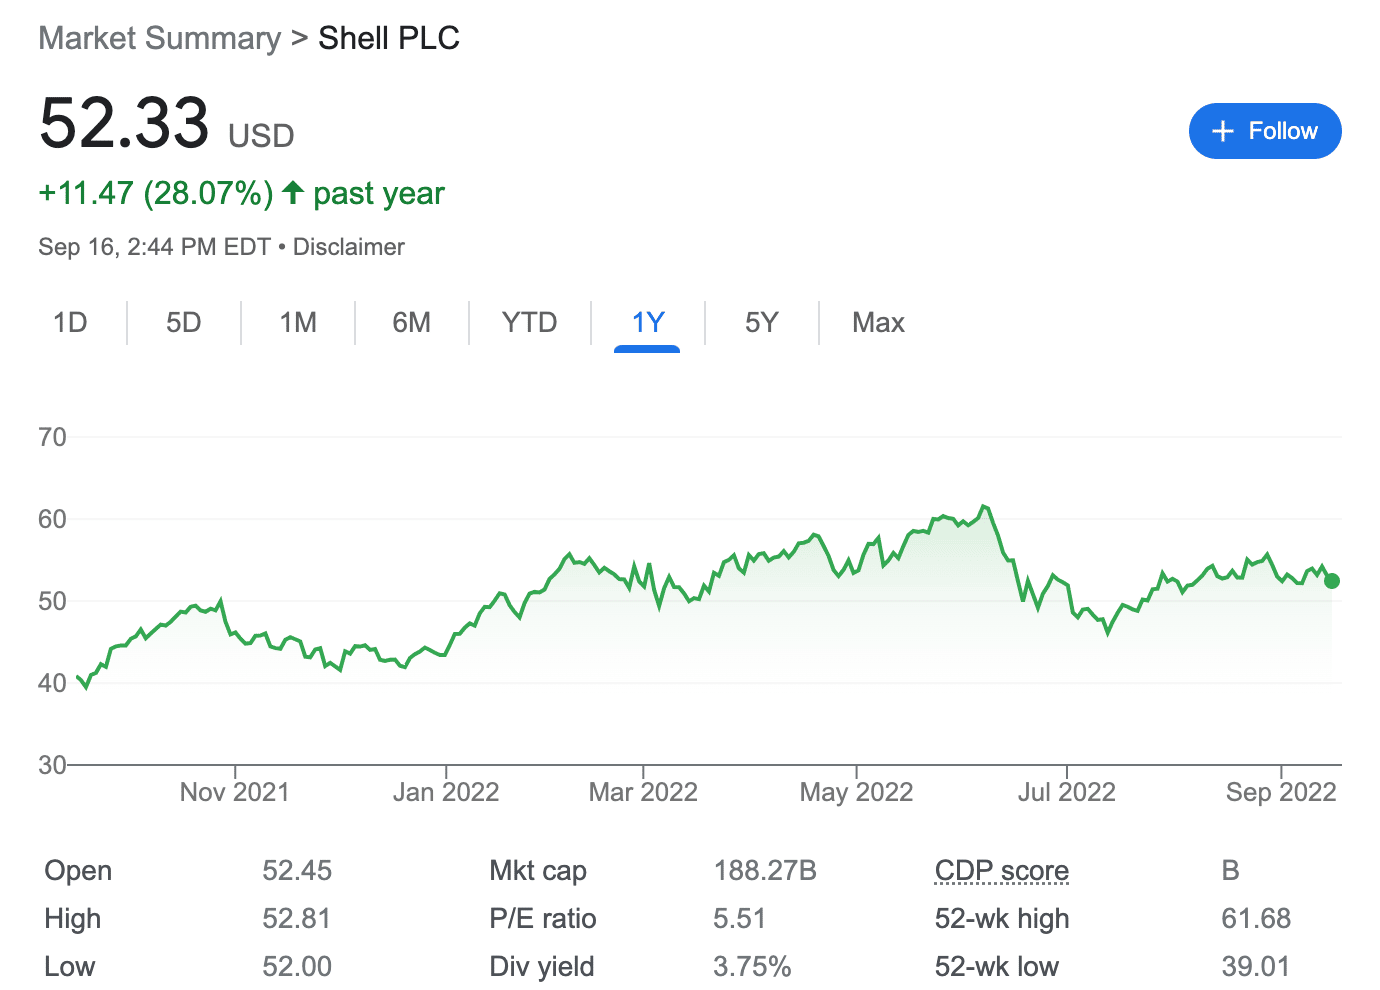The width and height of the screenshot is (1380, 990).
Task: Click the 70 y-axis label
Action: (x=52, y=437)
